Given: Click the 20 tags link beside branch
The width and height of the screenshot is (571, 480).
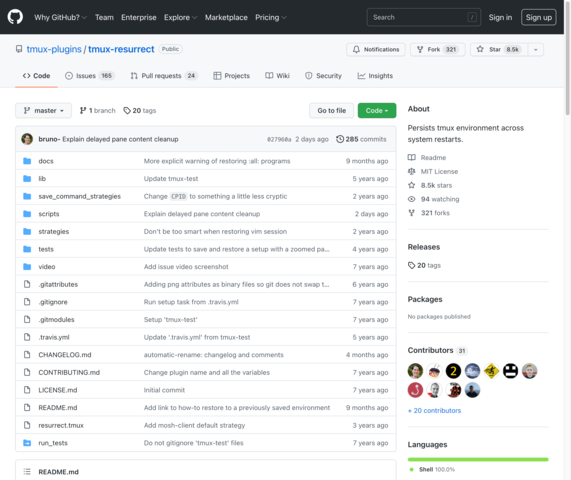Looking at the screenshot, I should coord(140,110).
